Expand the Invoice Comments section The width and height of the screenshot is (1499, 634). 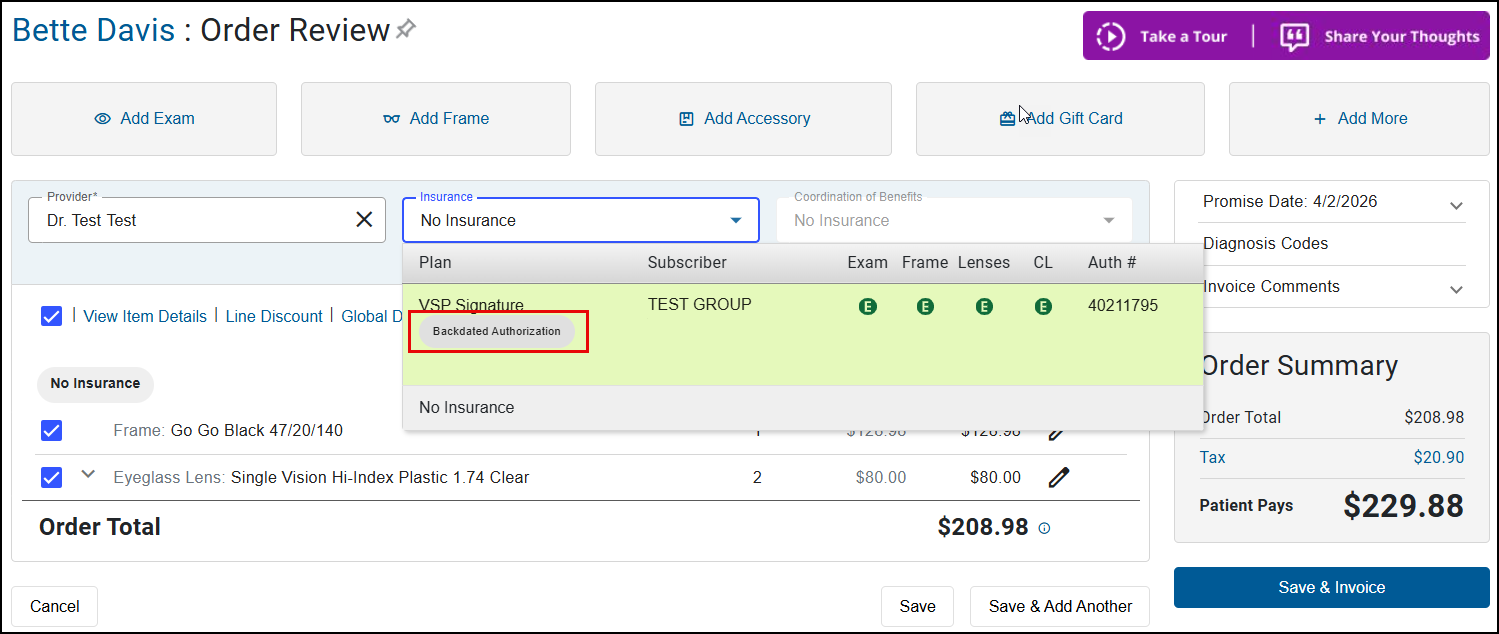(1455, 289)
